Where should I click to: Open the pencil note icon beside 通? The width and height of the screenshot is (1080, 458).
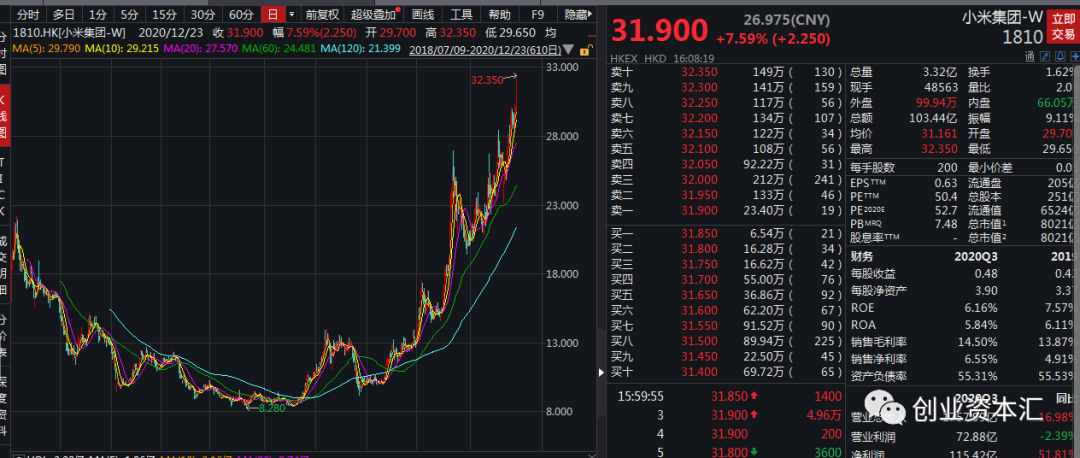(x=1045, y=56)
